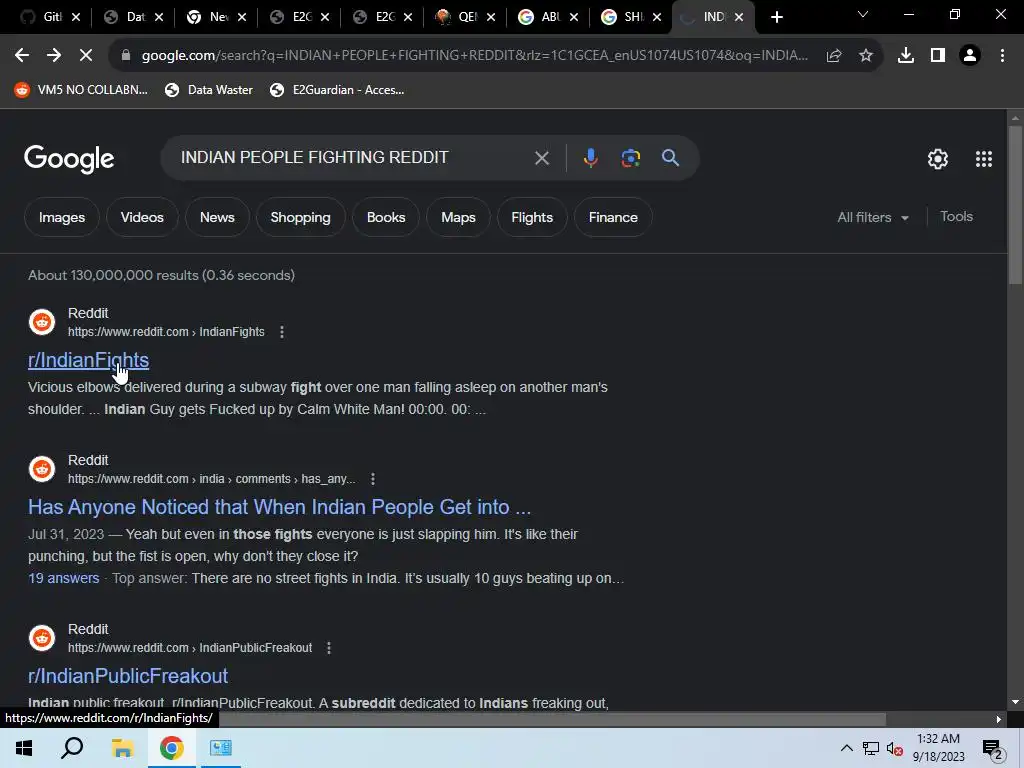View site info lock icon
Viewport: 1024px width, 768px height.
click(x=126, y=56)
